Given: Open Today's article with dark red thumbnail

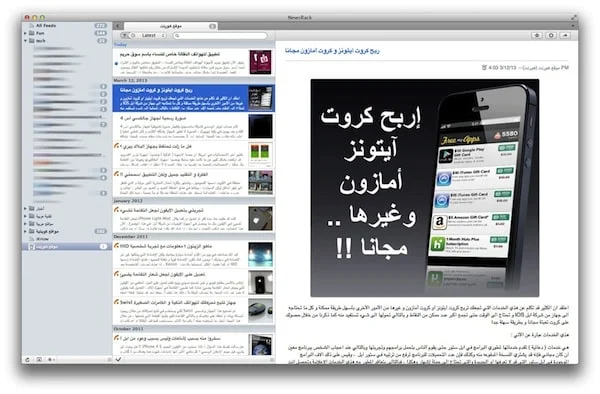Looking at the screenshot, I should 194,62.
